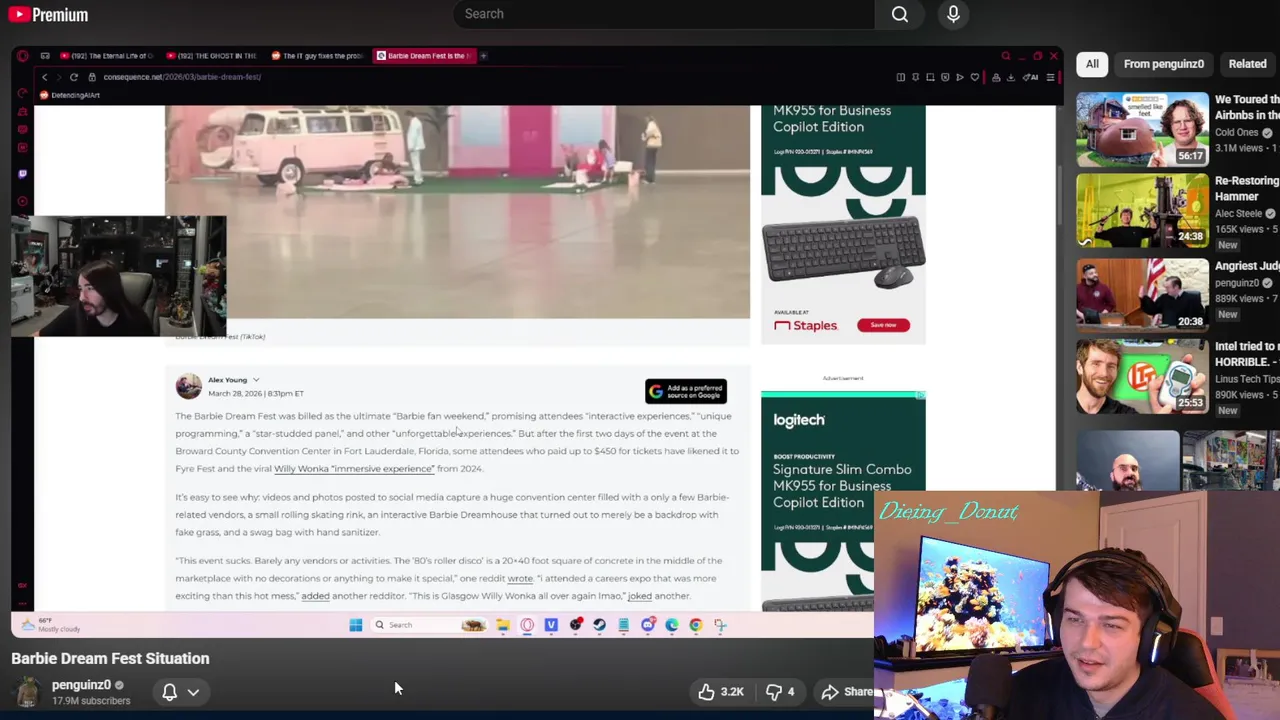Click the consequence.net address bar URL
The image size is (1280, 720).
click(x=181, y=77)
